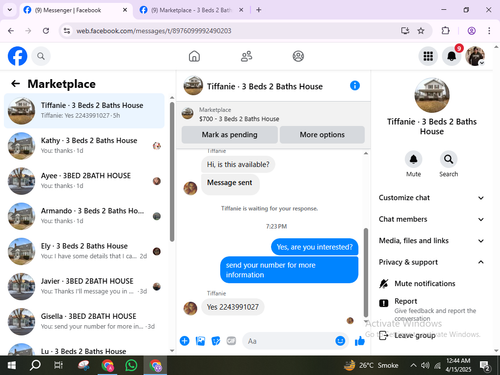Screen dimensions: 500x375
Task: Switch to the Messenger | Facebook tab
Action: click(76, 10)
